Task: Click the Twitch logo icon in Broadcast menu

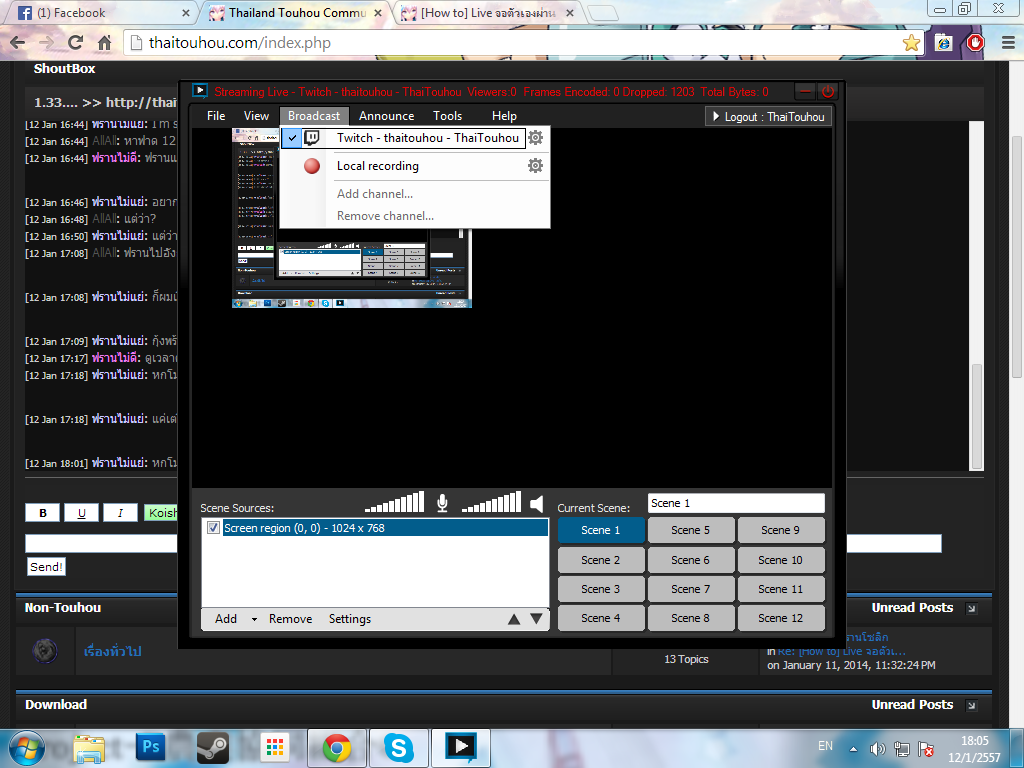Action: pos(312,138)
